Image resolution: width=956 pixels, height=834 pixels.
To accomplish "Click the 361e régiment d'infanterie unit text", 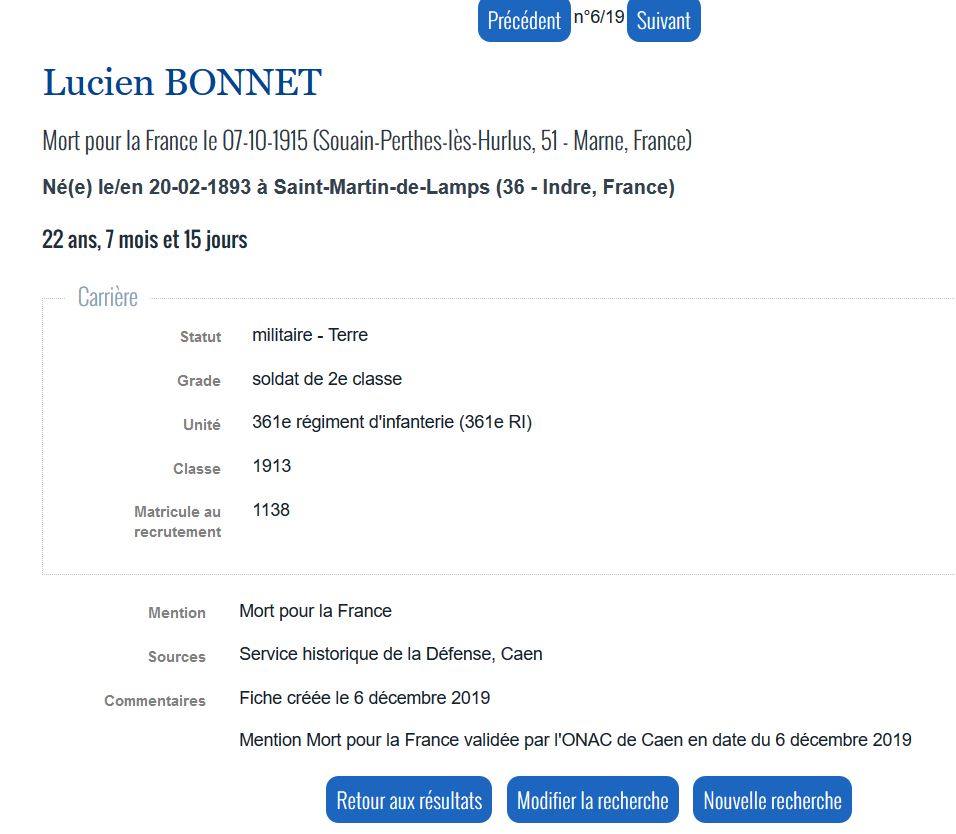I will click(392, 422).
